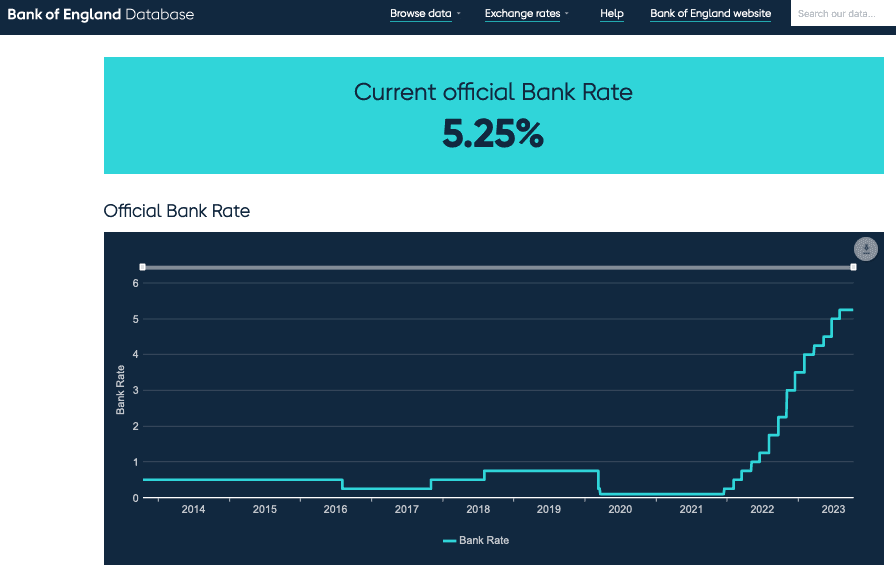Go to the Bank of England website link

[710, 14]
